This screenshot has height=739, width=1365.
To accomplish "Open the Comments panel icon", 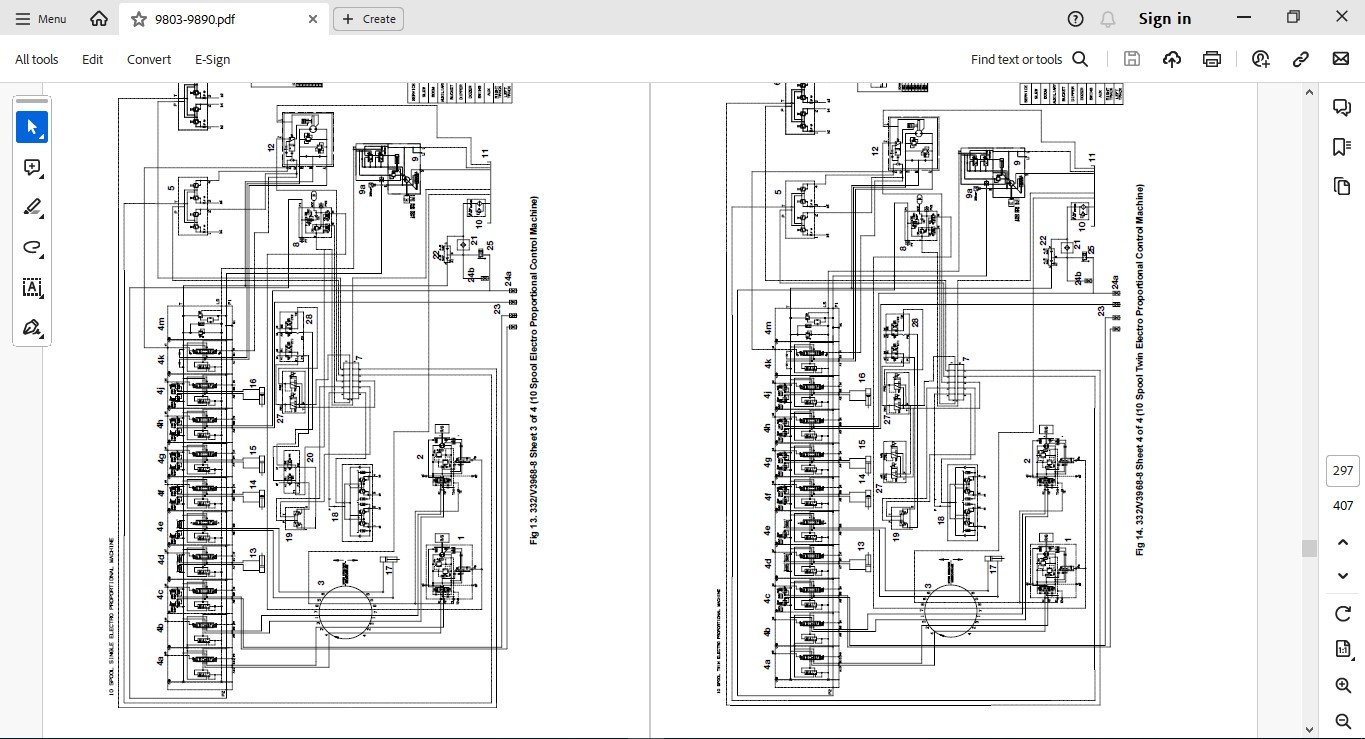I will (x=1342, y=107).
